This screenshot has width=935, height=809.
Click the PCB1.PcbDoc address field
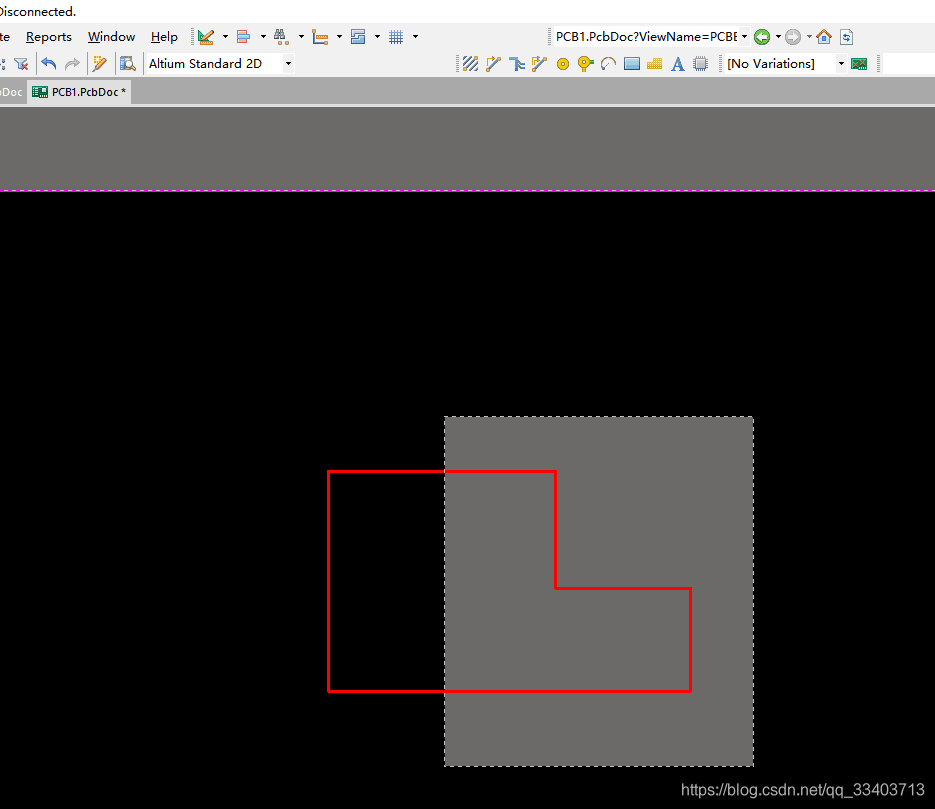tap(646, 37)
